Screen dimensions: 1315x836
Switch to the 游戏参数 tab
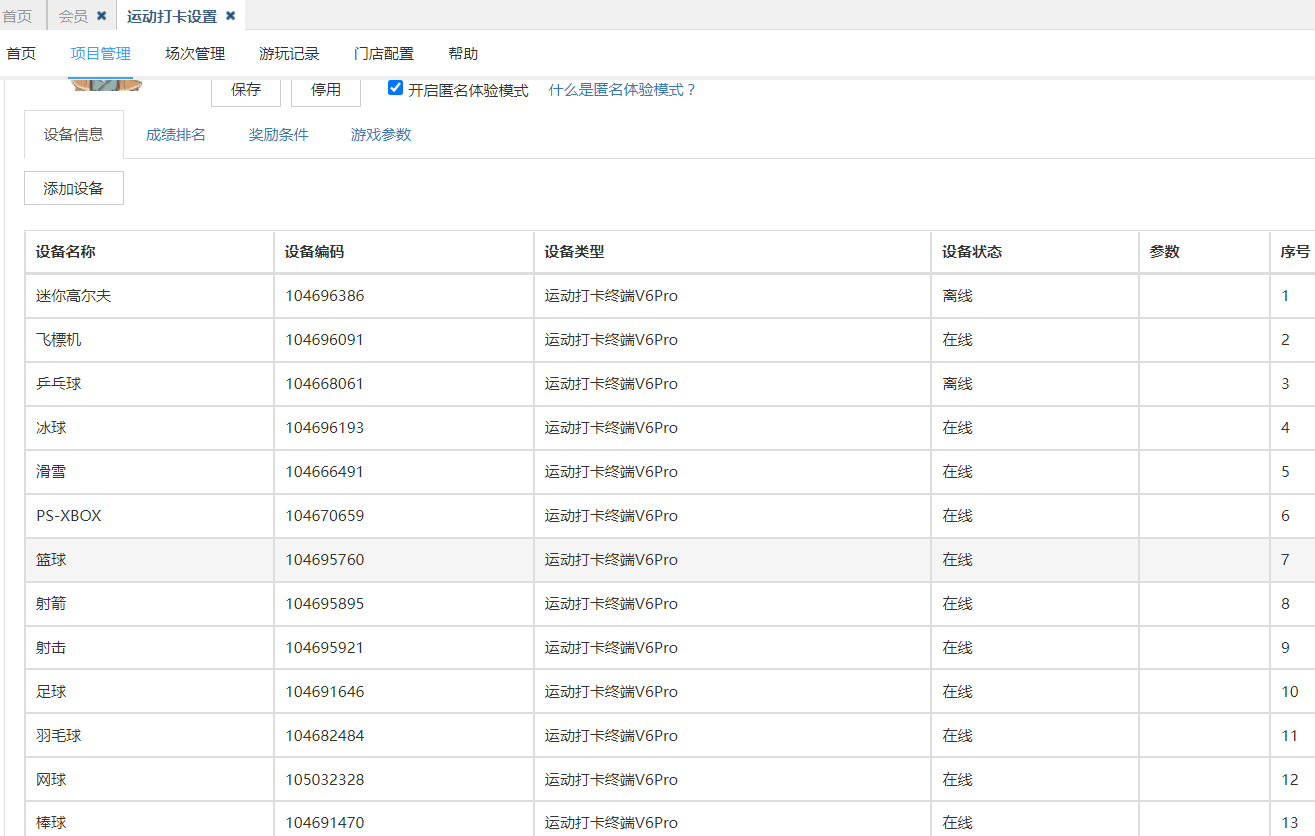pyautogui.click(x=381, y=134)
